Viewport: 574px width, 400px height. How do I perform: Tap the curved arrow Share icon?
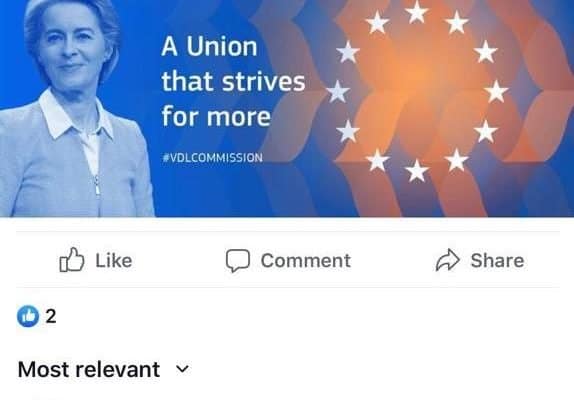click(447, 260)
